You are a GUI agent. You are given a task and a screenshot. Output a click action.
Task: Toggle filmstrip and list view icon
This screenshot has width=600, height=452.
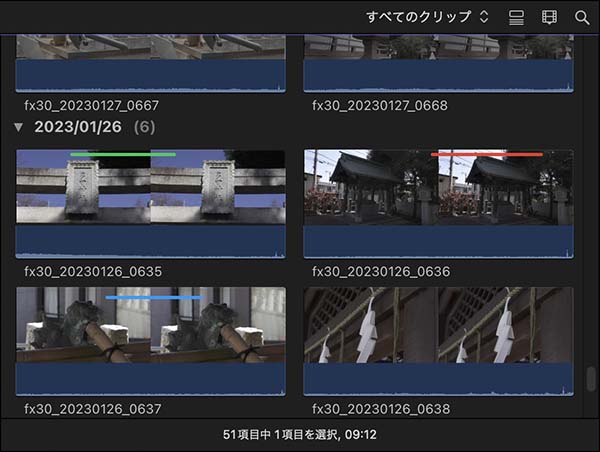pyautogui.click(x=516, y=17)
